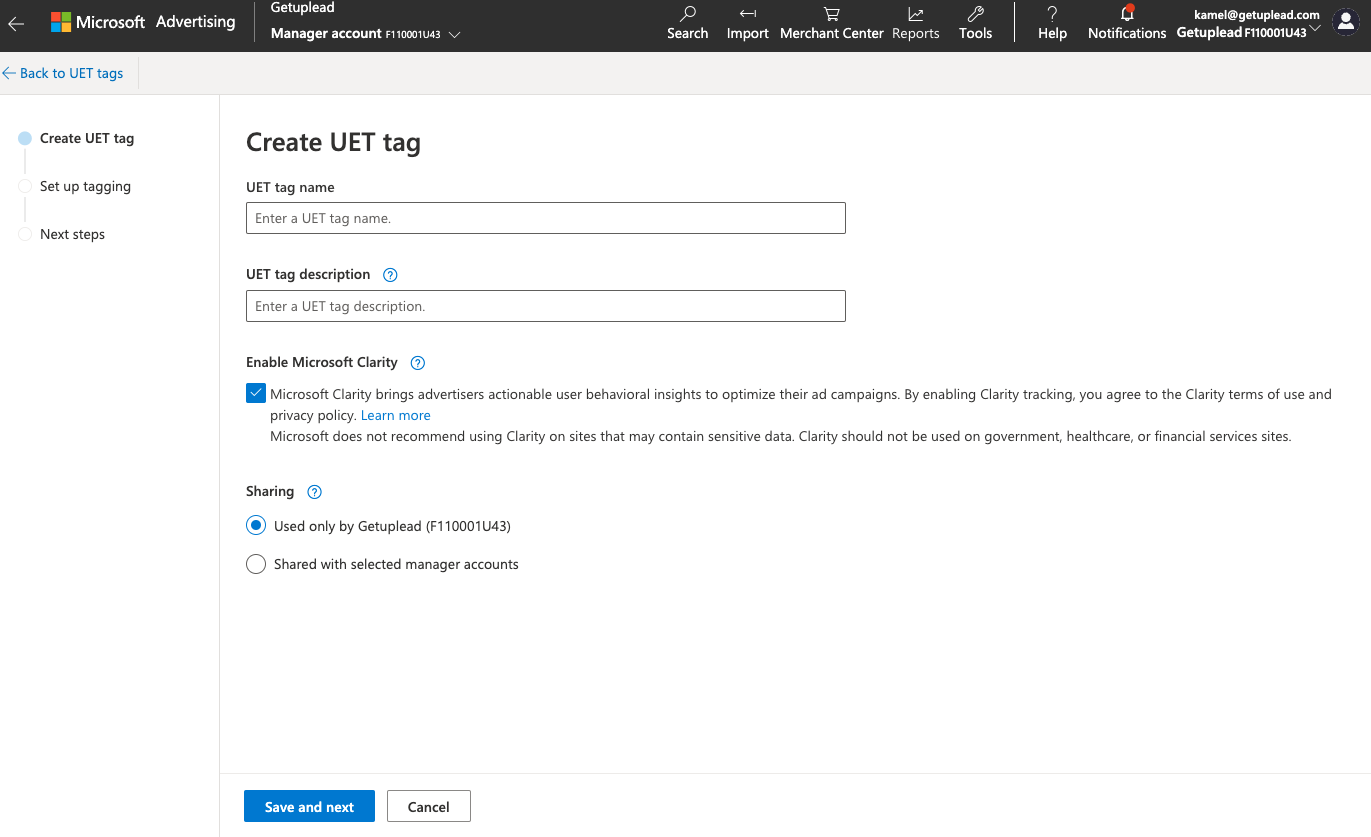Click kamel@getuplead.com account email
Image resolution: width=1371 pixels, height=837 pixels.
1257,15
